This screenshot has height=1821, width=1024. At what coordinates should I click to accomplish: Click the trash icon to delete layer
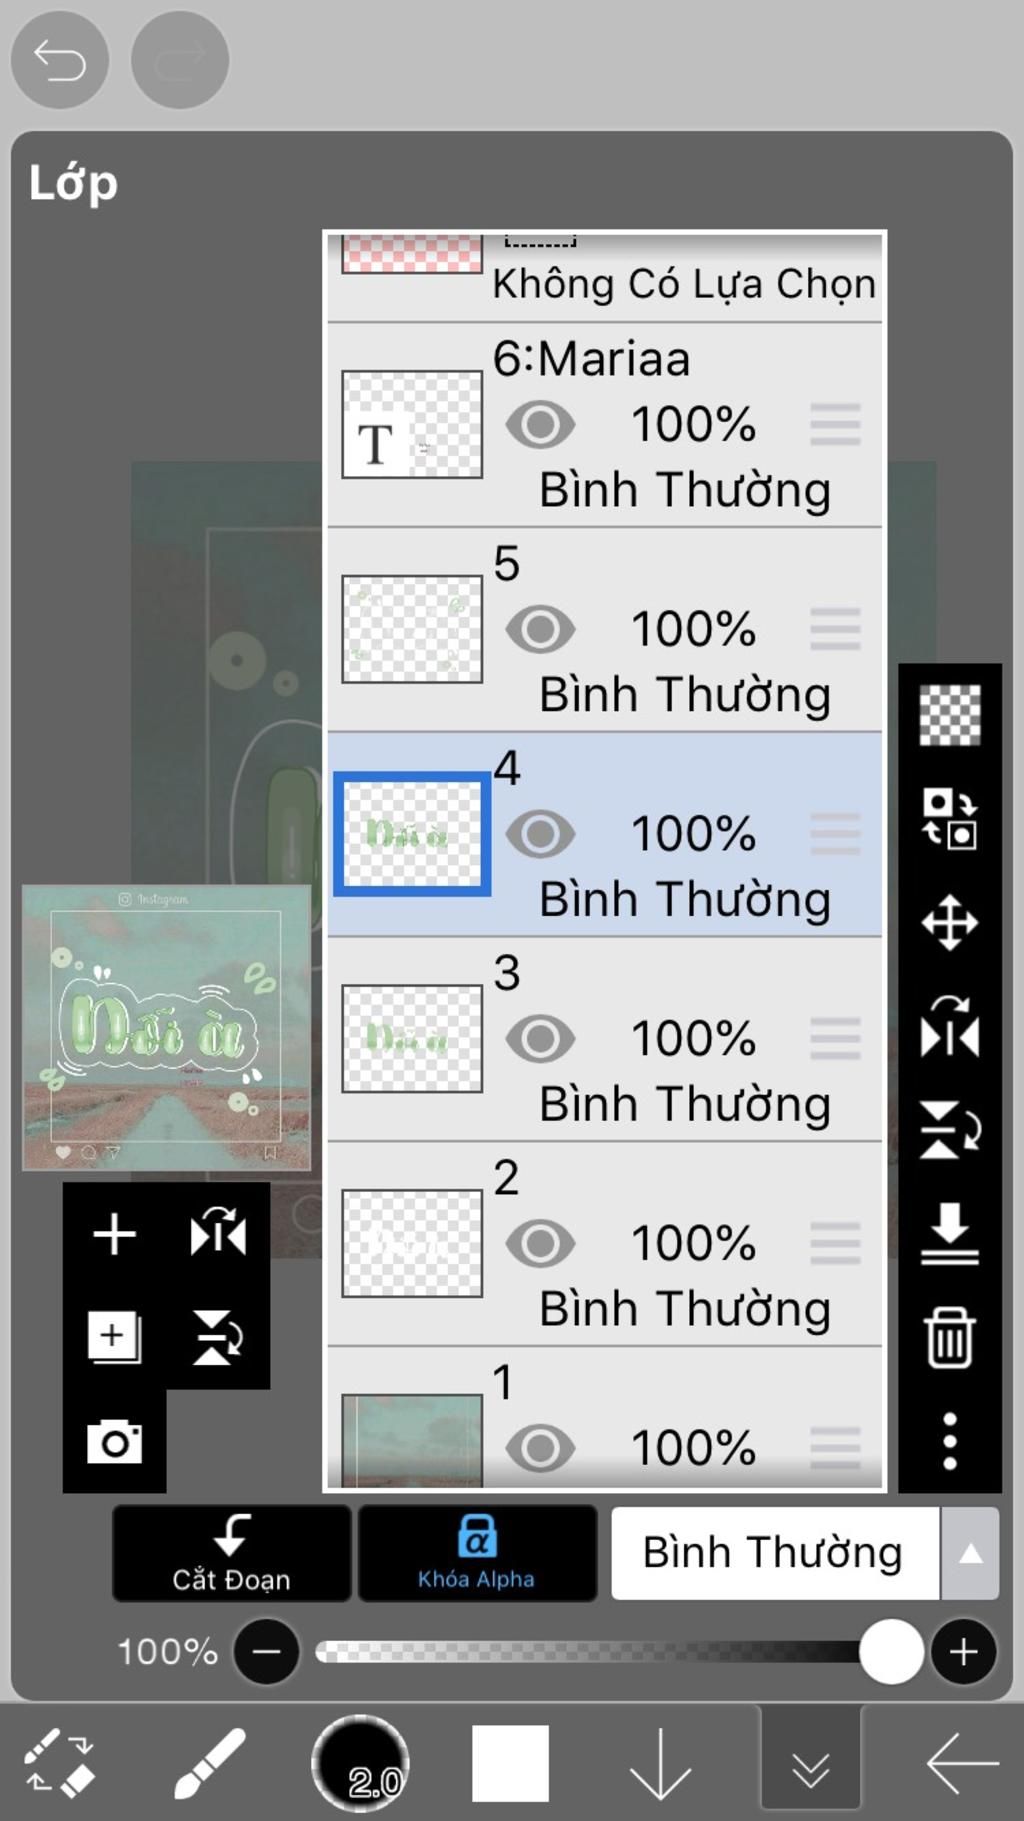(949, 1337)
